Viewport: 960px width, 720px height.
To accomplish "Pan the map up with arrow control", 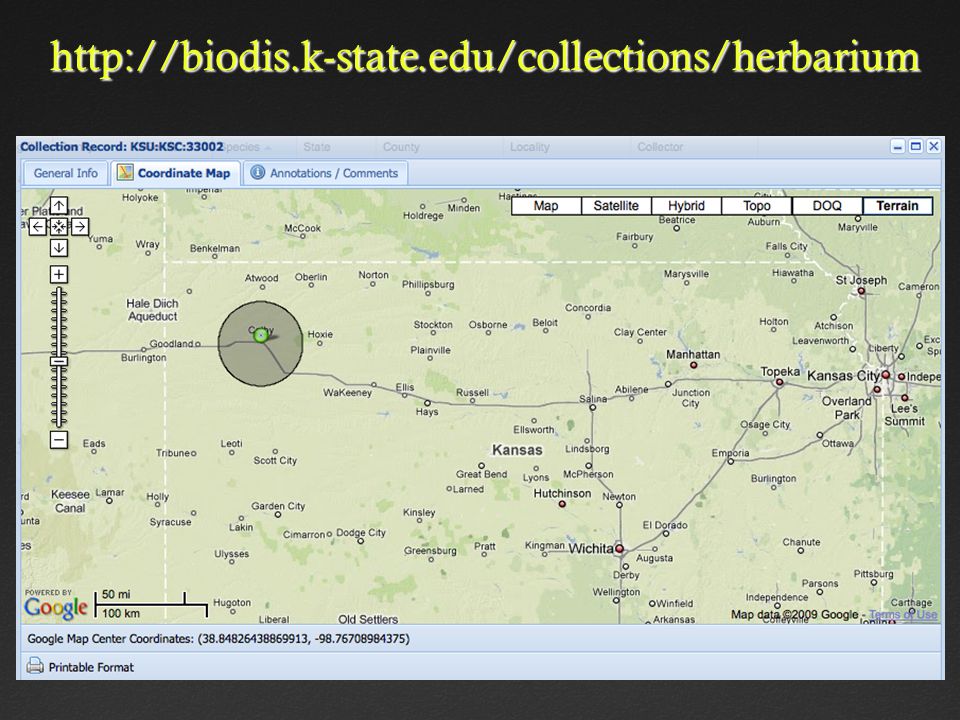I will pos(59,206).
